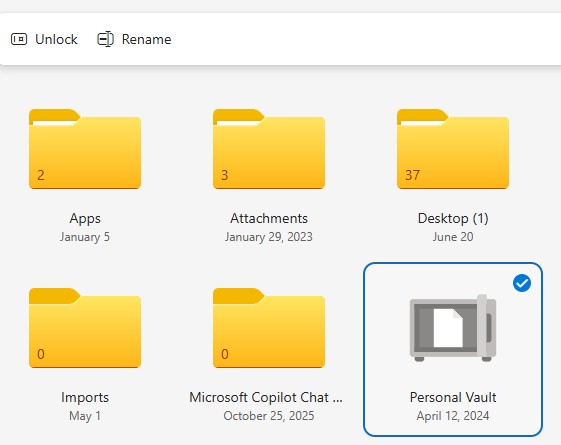Click the Unlock vault icon
This screenshot has height=445, width=561.
(19, 39)
